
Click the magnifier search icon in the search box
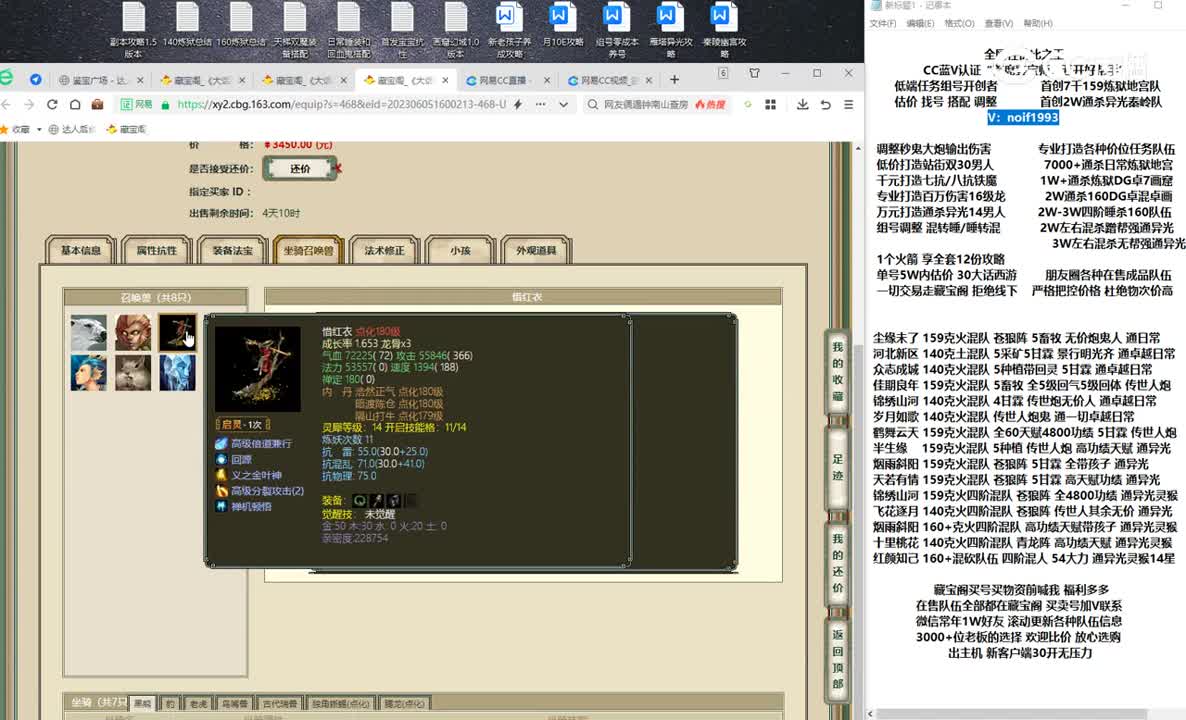593,104
